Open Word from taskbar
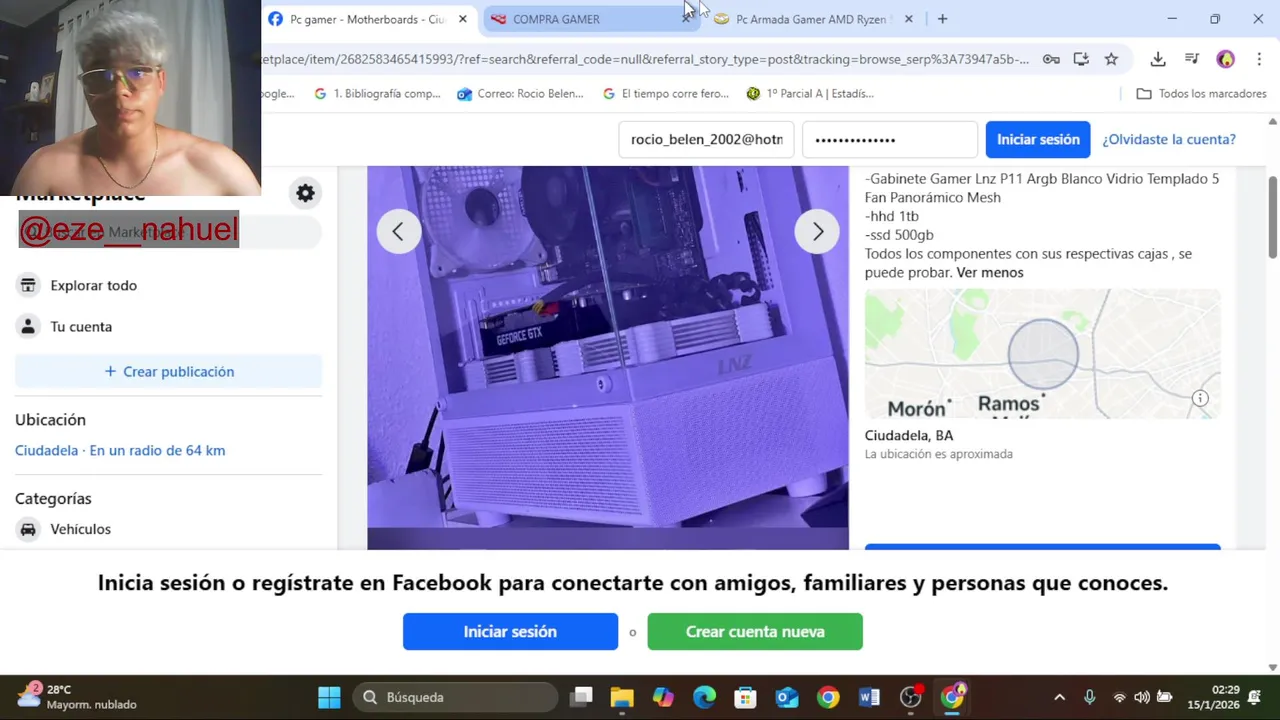 click(x=869, y=697)
